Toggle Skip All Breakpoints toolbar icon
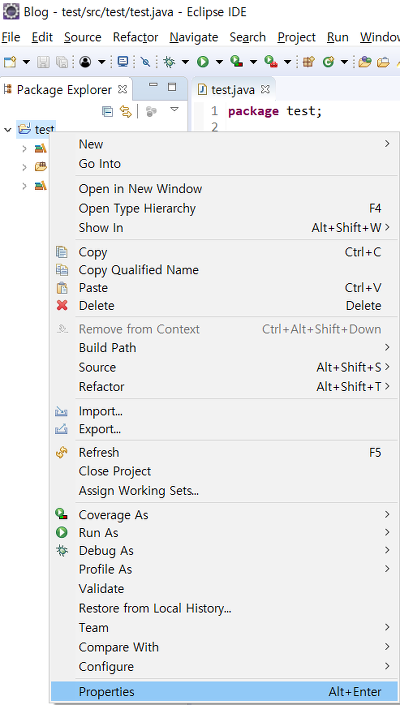This screenshot has height=705, width=400. point(145,62)
